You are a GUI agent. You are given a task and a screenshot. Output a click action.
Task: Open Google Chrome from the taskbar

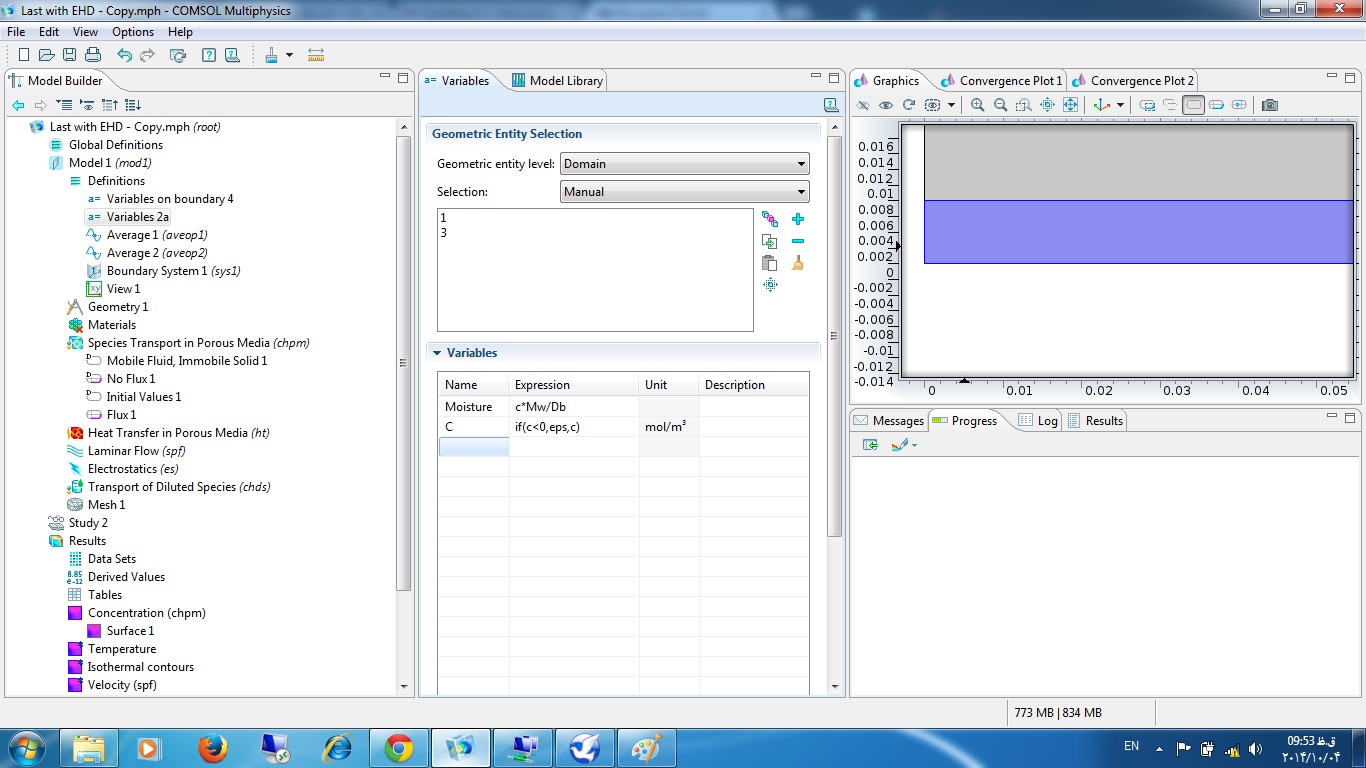pyautogui.click(x=398, y=748)
